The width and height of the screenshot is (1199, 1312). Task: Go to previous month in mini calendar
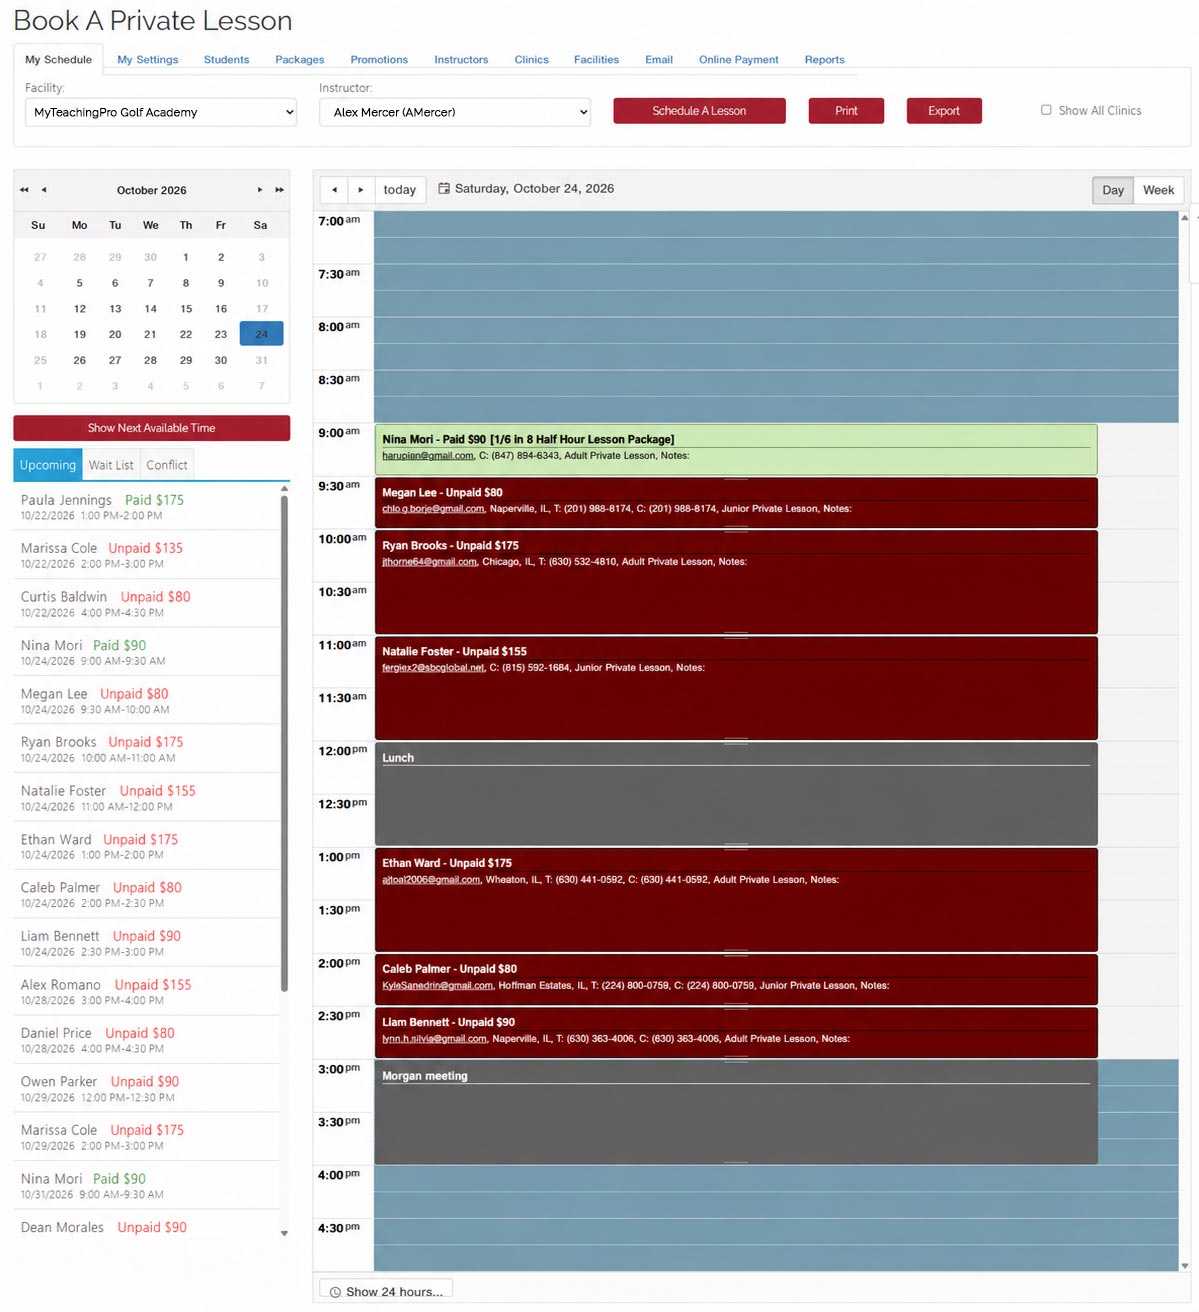coord(43,190)
